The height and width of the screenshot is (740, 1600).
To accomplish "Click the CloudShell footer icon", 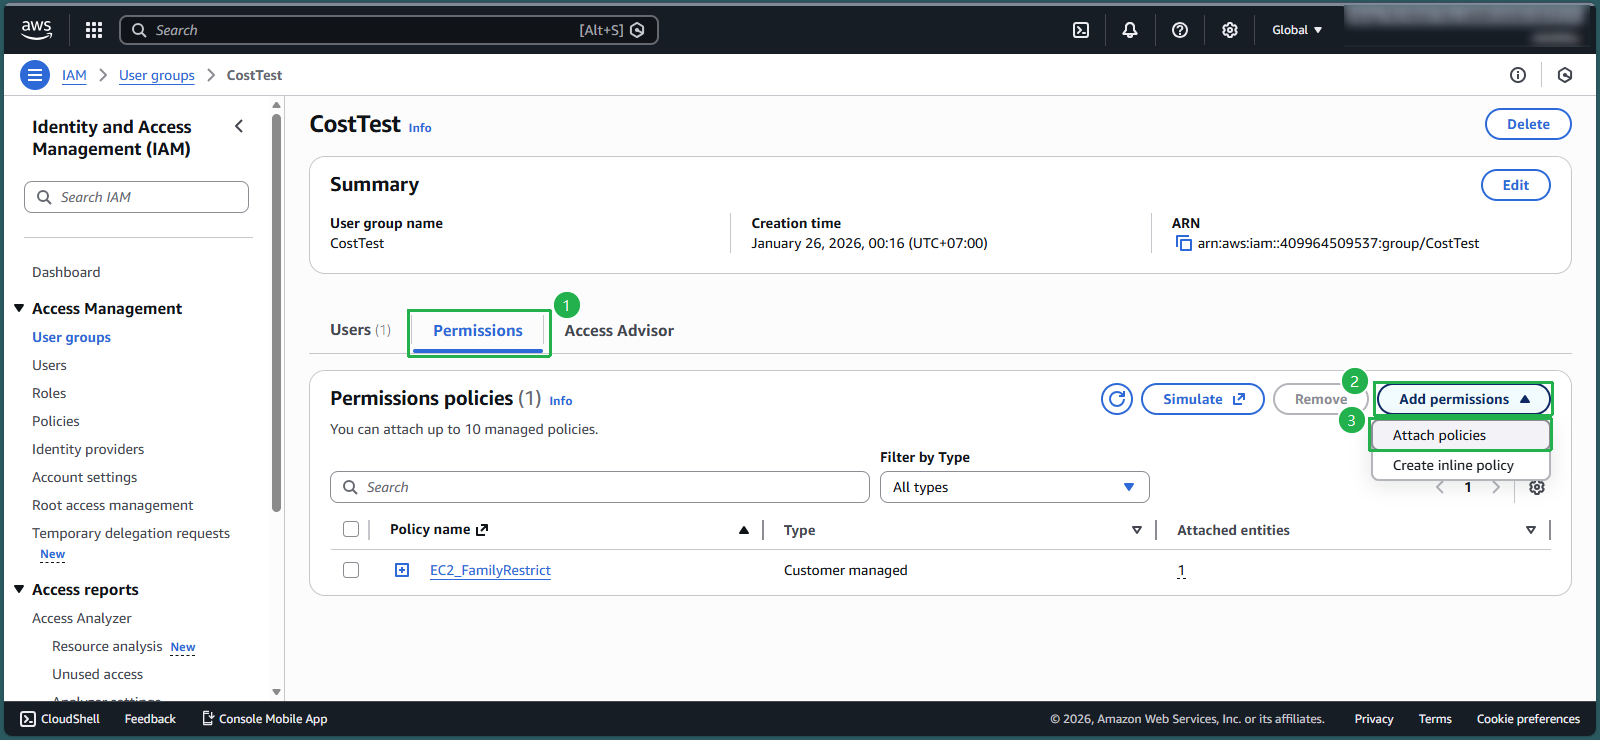I will [28, 719].
